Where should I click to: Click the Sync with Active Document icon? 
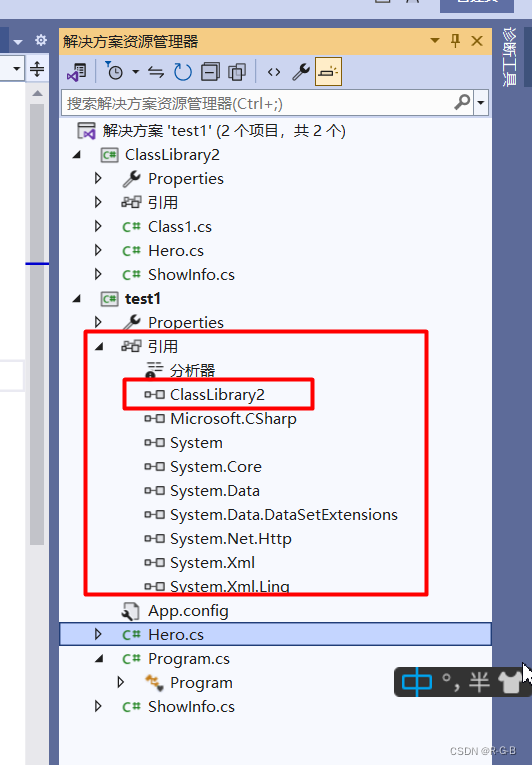tap(156, 72)
